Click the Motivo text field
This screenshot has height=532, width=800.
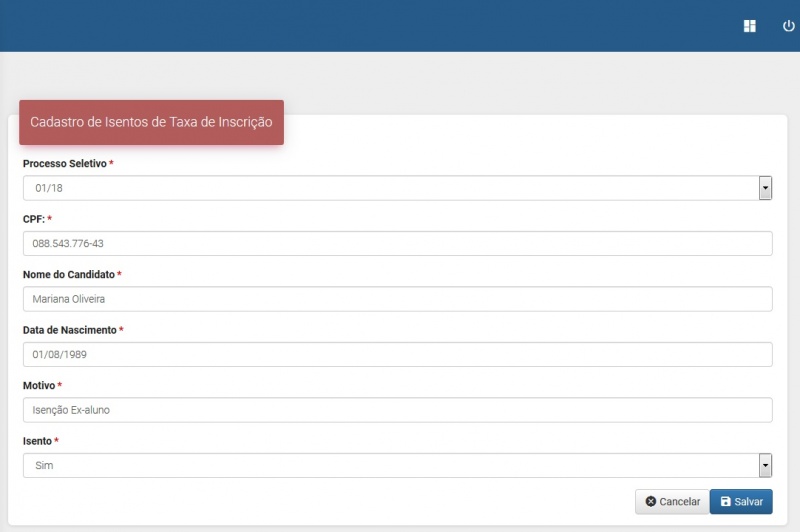pyautogui.click(x=397, y=410)
